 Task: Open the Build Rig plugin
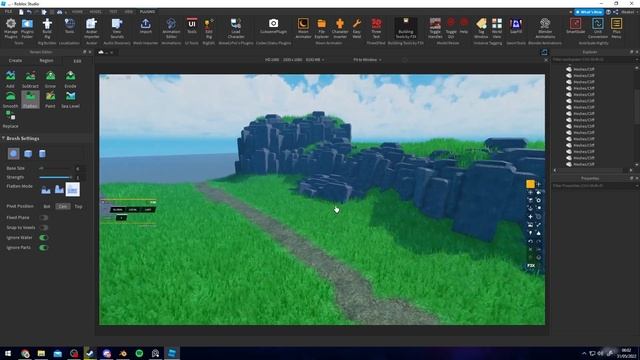coord(47,28)
